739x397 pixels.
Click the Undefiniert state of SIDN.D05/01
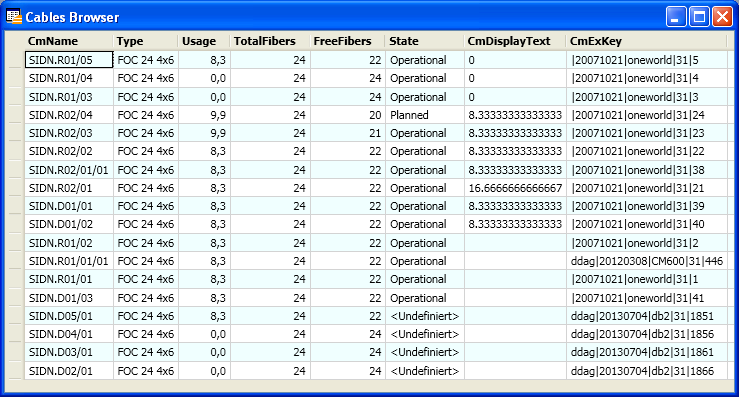click(x=425, y=316)
